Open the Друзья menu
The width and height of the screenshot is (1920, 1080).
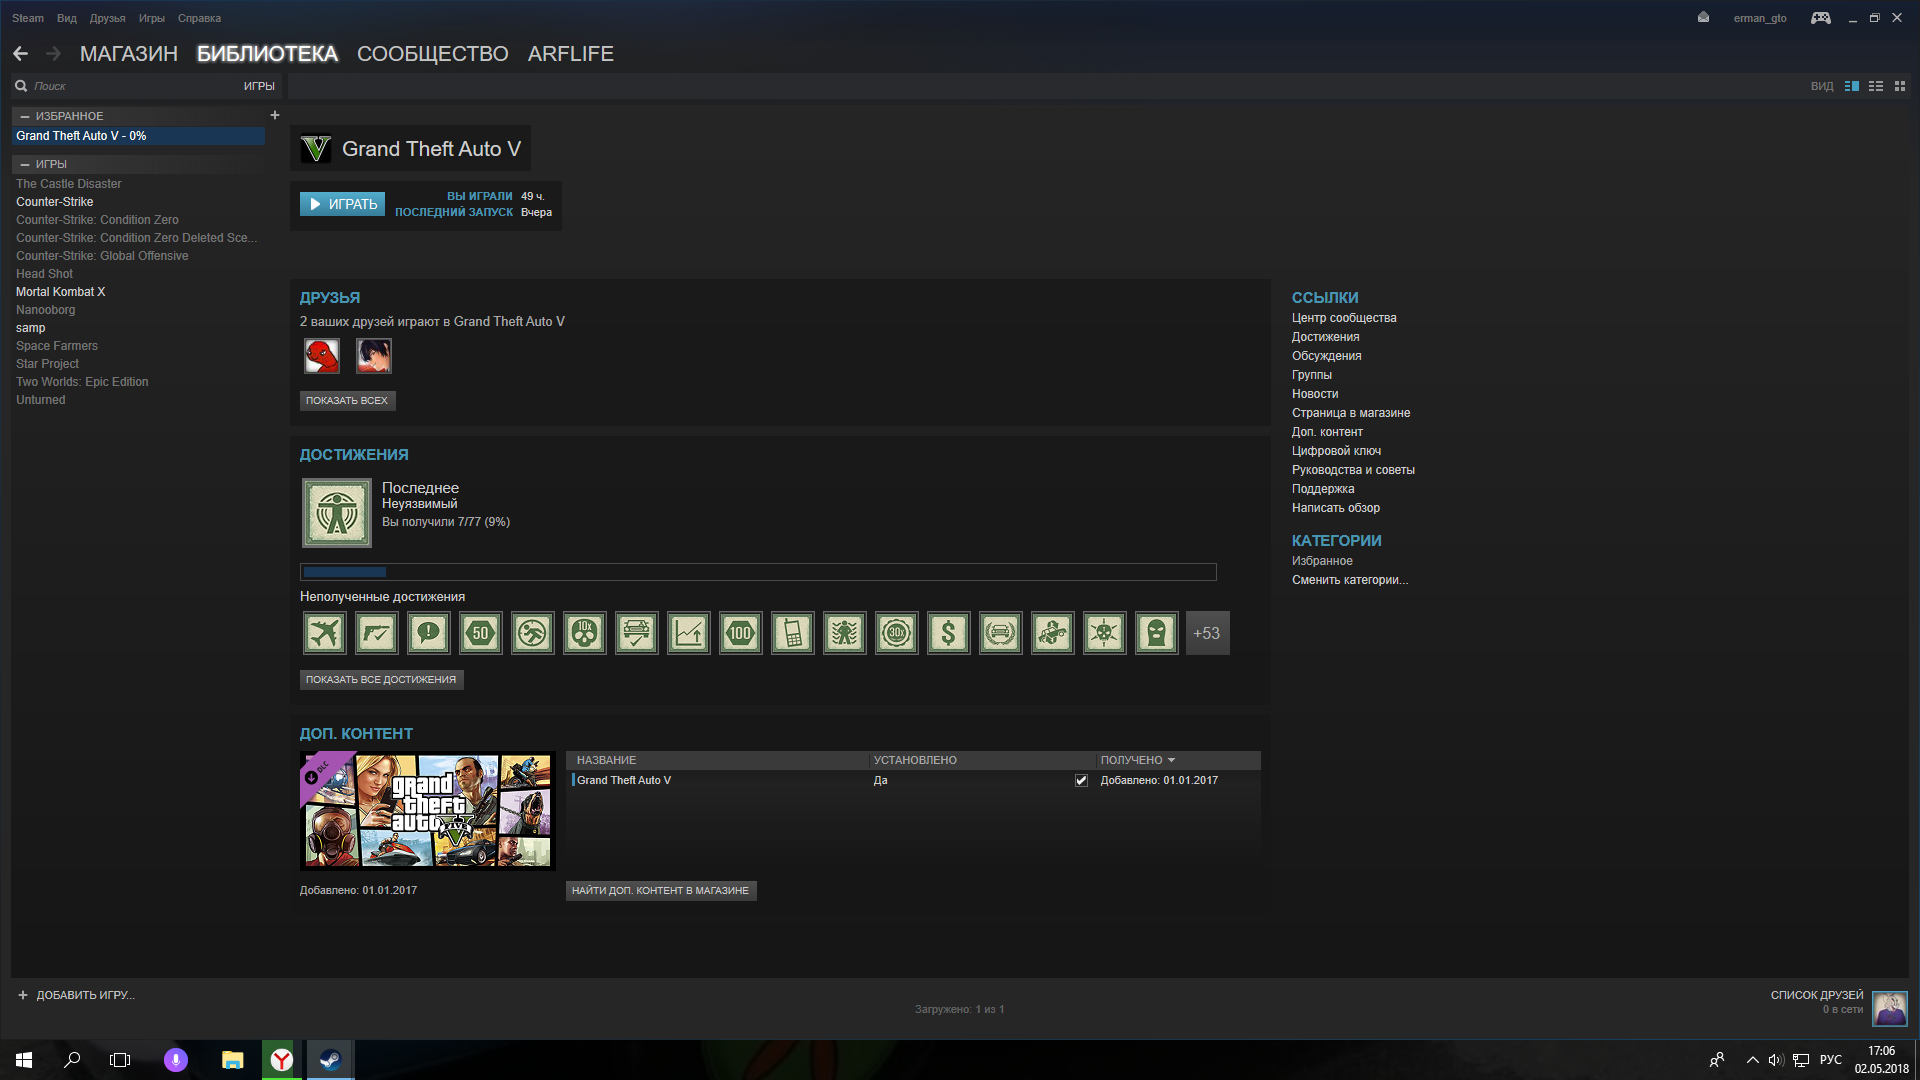(x=107, y=18)
